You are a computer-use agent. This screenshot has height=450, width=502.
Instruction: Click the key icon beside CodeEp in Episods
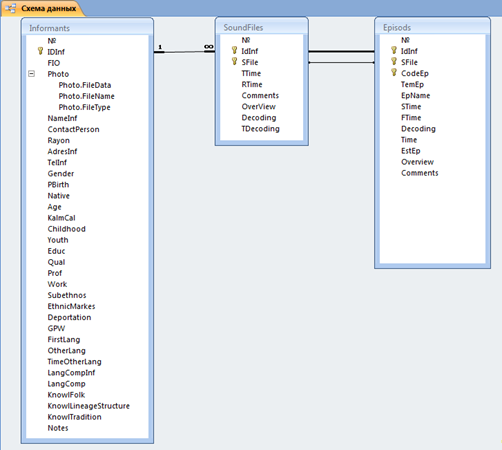point(394,72)
